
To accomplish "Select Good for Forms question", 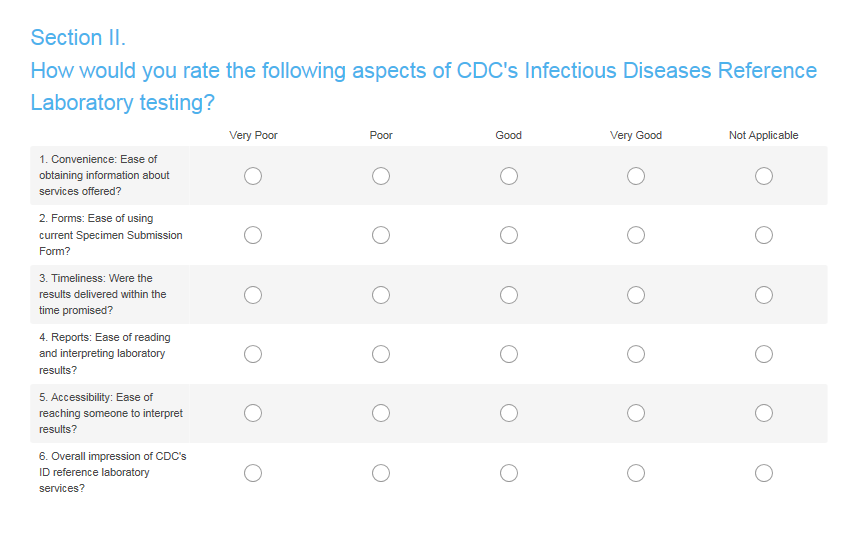I will coord(509,235).
